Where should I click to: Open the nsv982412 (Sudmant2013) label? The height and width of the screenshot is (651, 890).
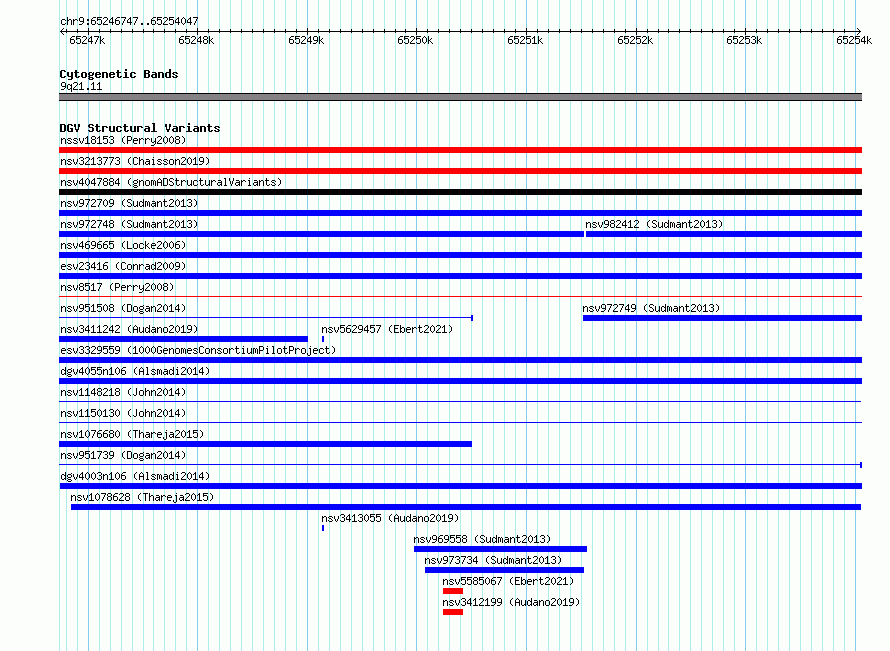pos(654,224)
